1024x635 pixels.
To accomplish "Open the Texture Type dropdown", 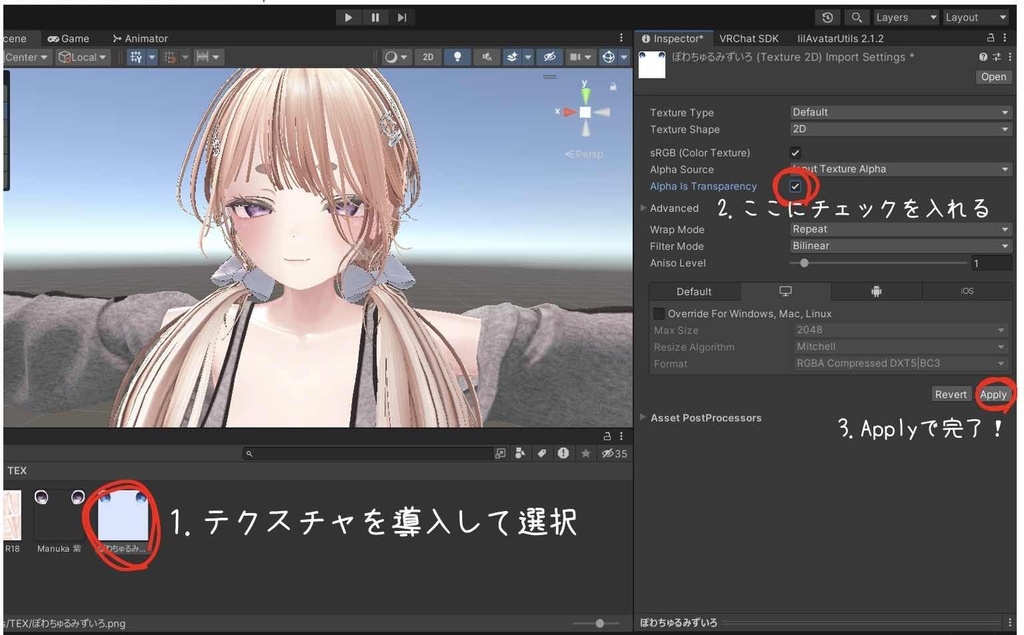I will [900, 112].
